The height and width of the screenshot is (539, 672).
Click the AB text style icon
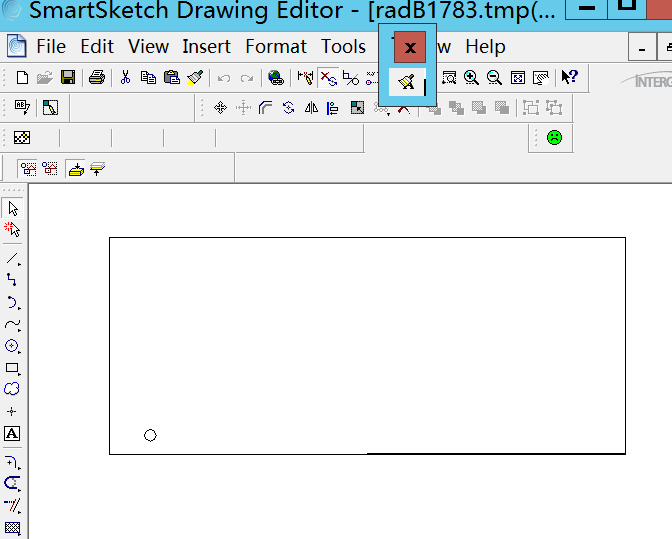coord(22,107)
